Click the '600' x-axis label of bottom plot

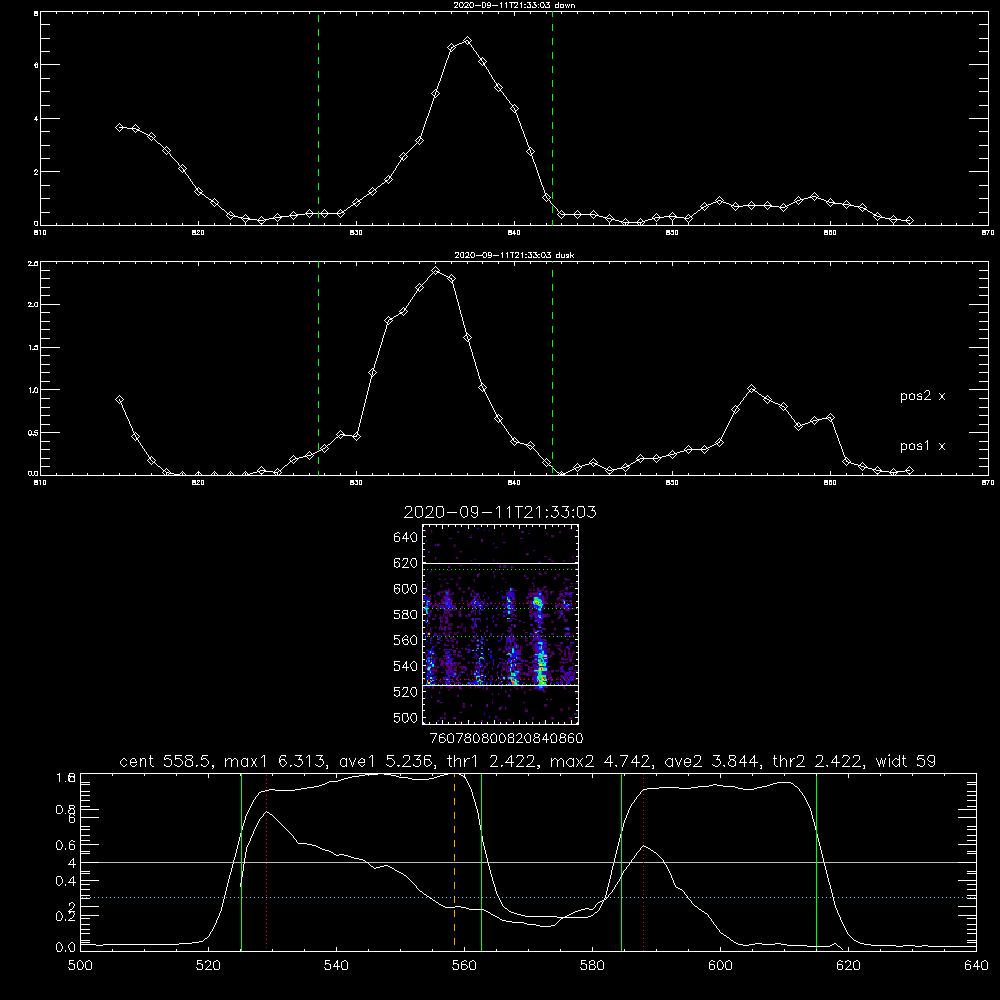click(x=720, y=966)
